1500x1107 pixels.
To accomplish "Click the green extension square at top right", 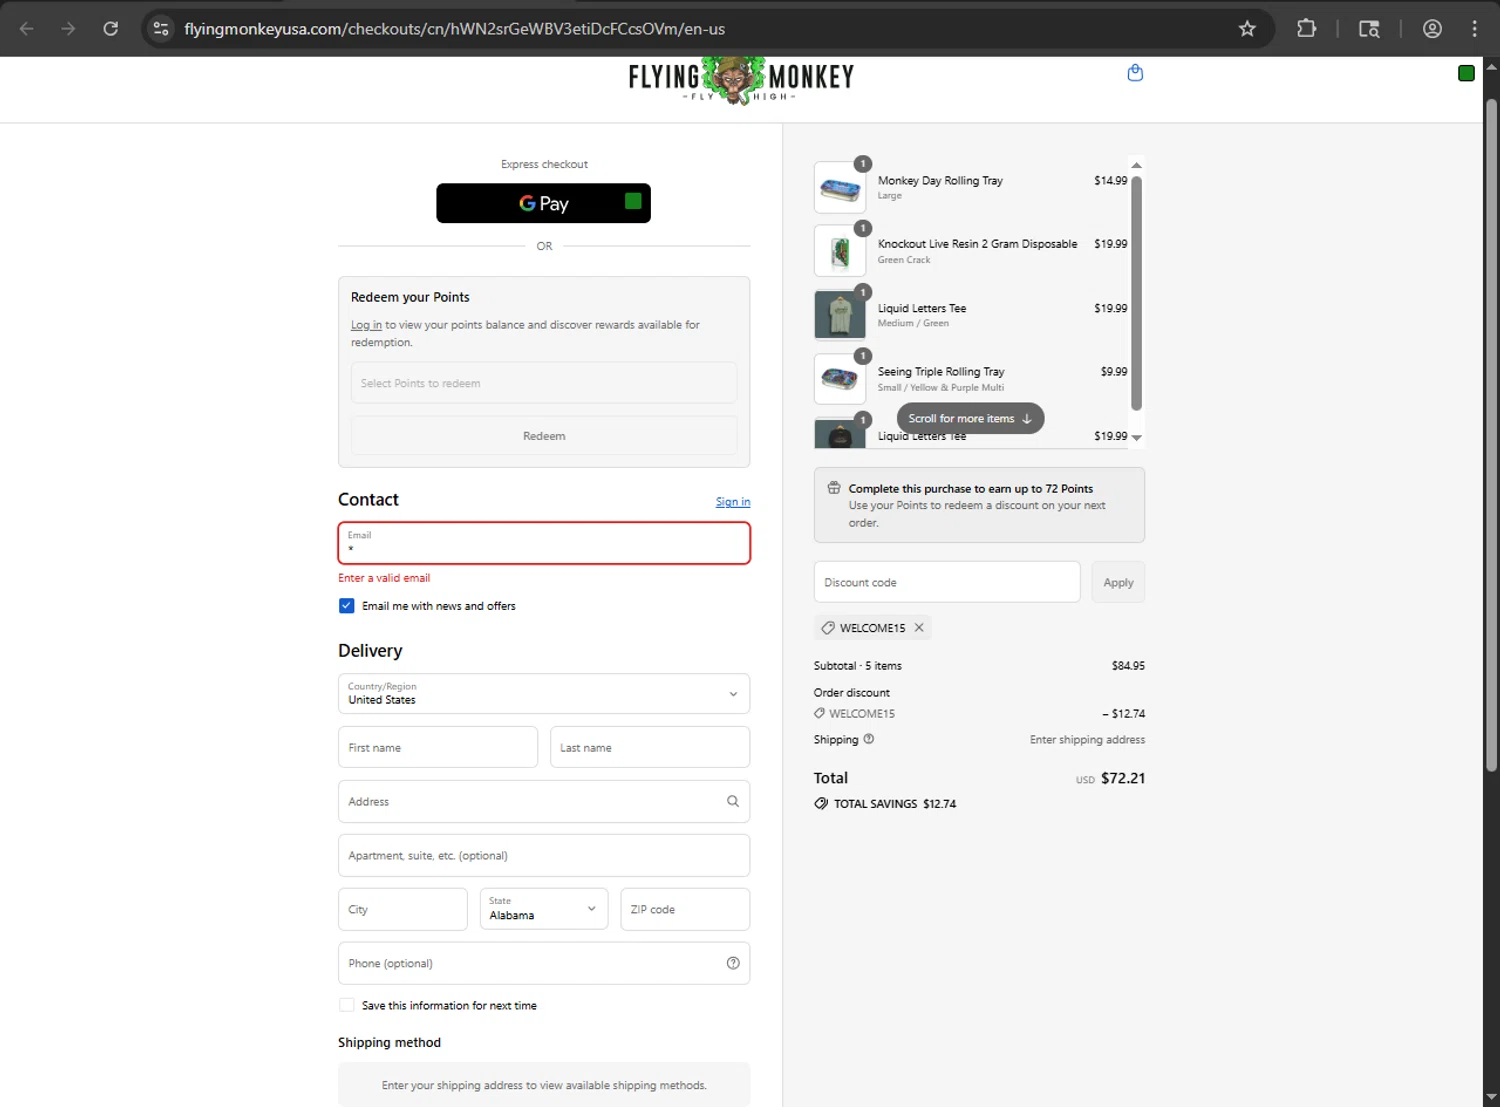I will [1466, 73].
